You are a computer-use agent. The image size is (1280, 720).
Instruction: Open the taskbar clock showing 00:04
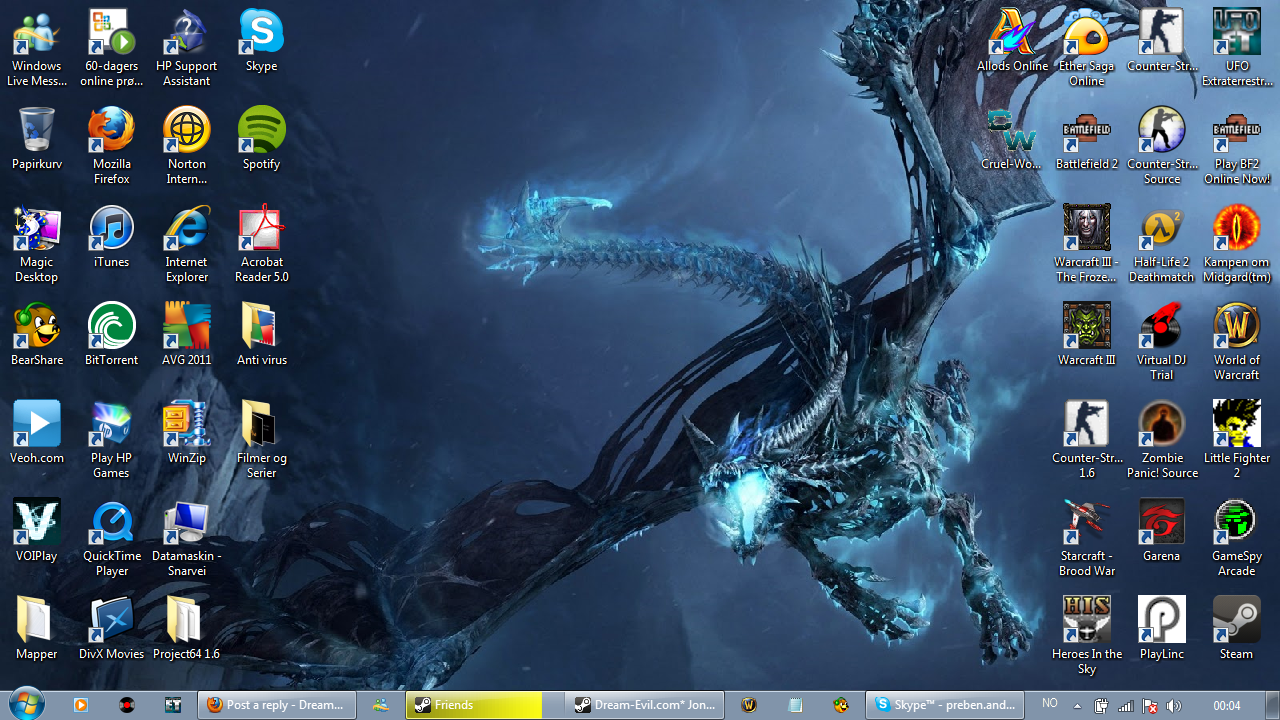pos(1227,706)
